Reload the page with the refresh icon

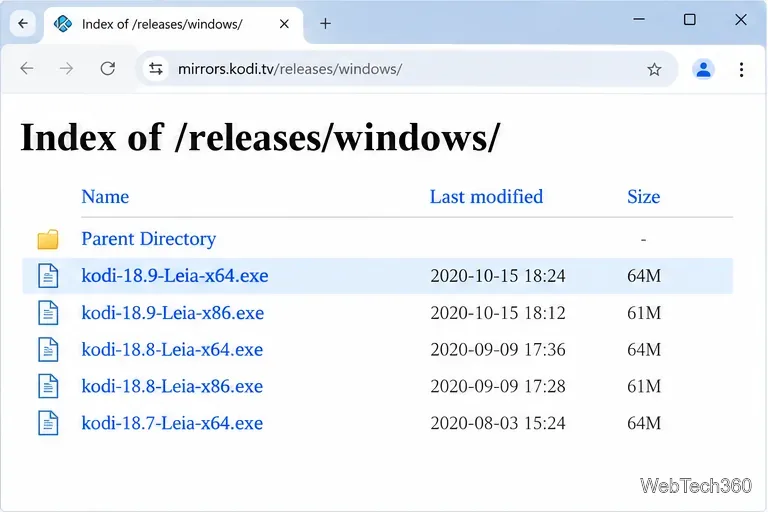pos(108,69)
